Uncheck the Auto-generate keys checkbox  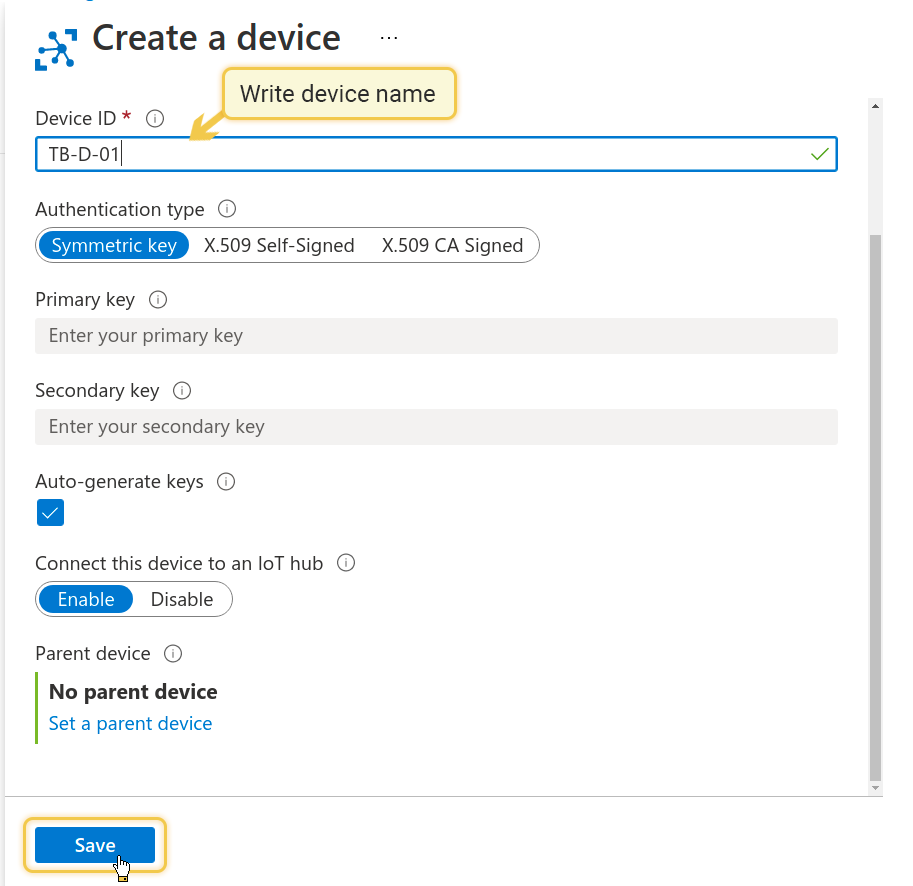click(x=50, y=512)
